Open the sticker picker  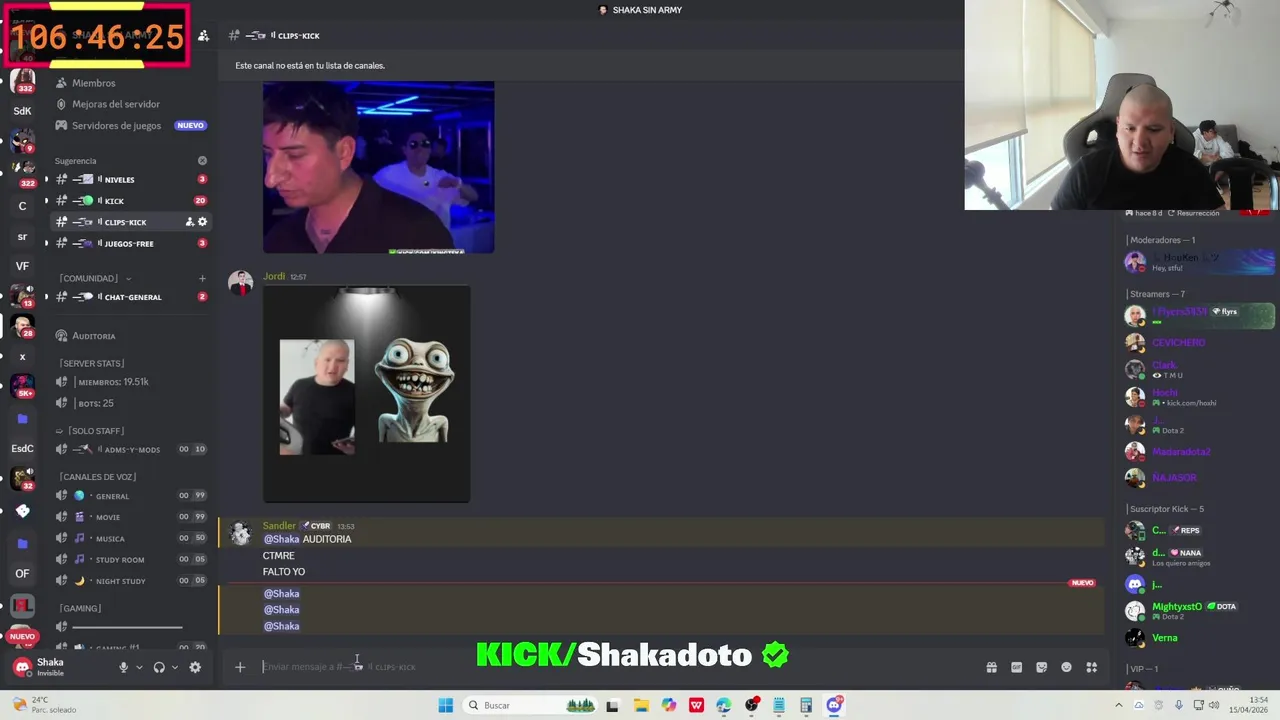(x=1041, y=667)
